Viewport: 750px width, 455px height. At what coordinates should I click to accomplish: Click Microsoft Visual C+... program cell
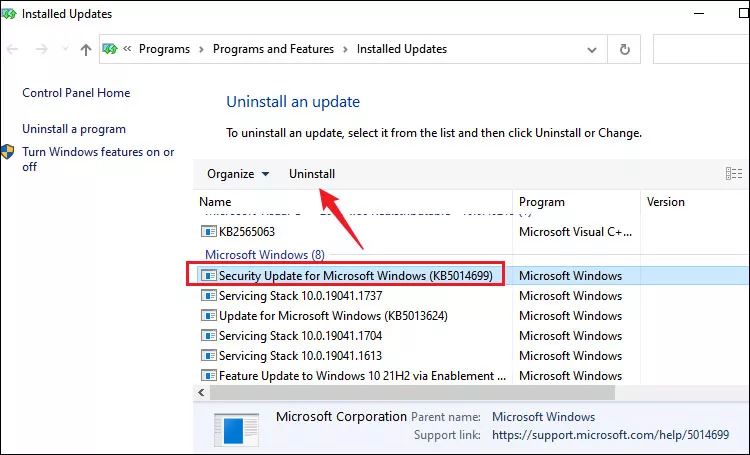click(575, 232)
